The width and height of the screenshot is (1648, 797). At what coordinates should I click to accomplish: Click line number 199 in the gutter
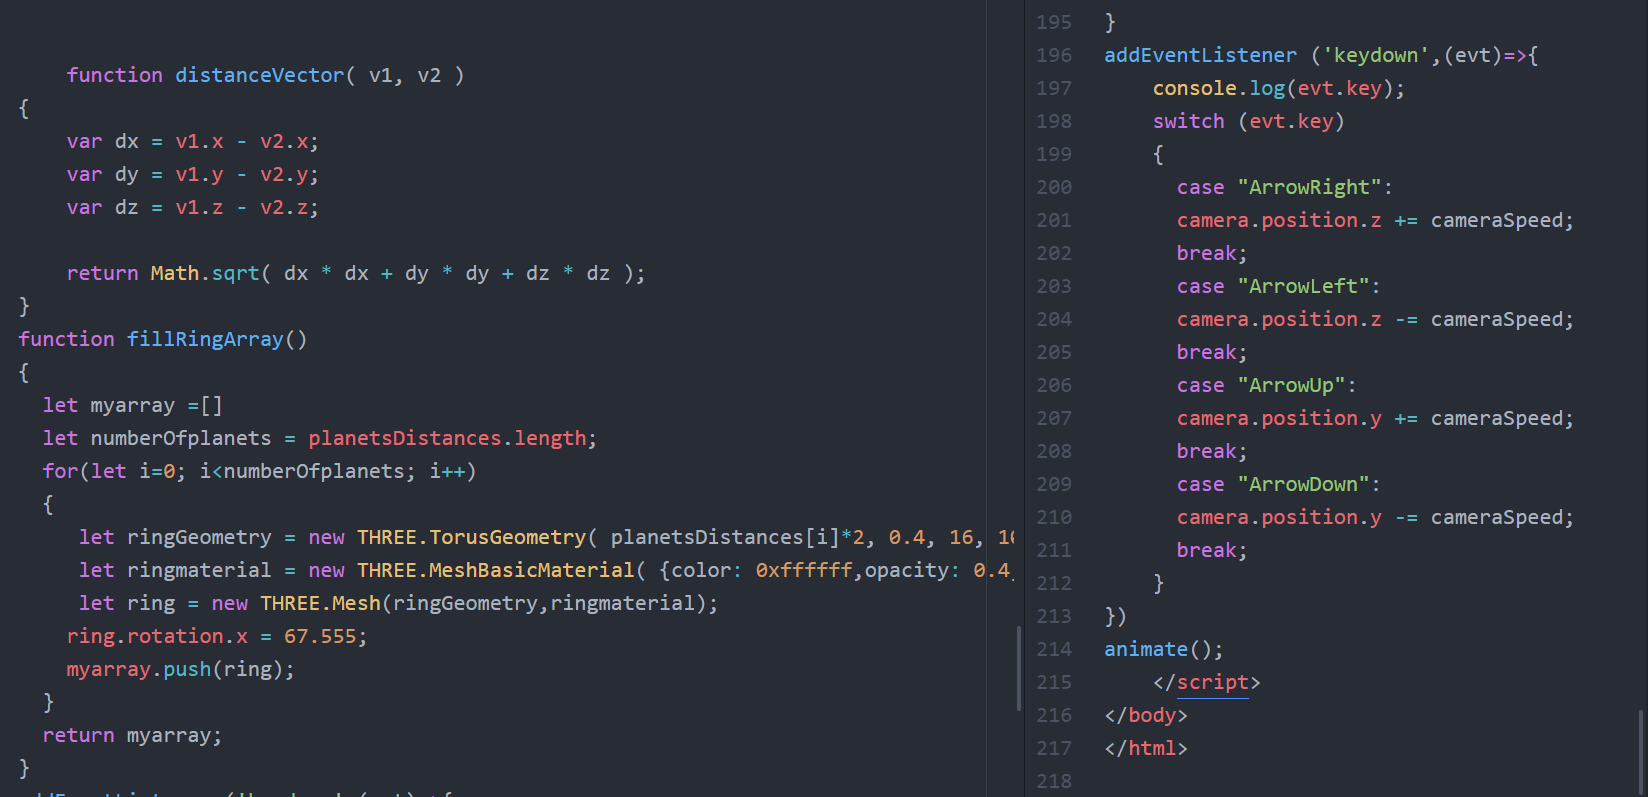(1054, 154)
